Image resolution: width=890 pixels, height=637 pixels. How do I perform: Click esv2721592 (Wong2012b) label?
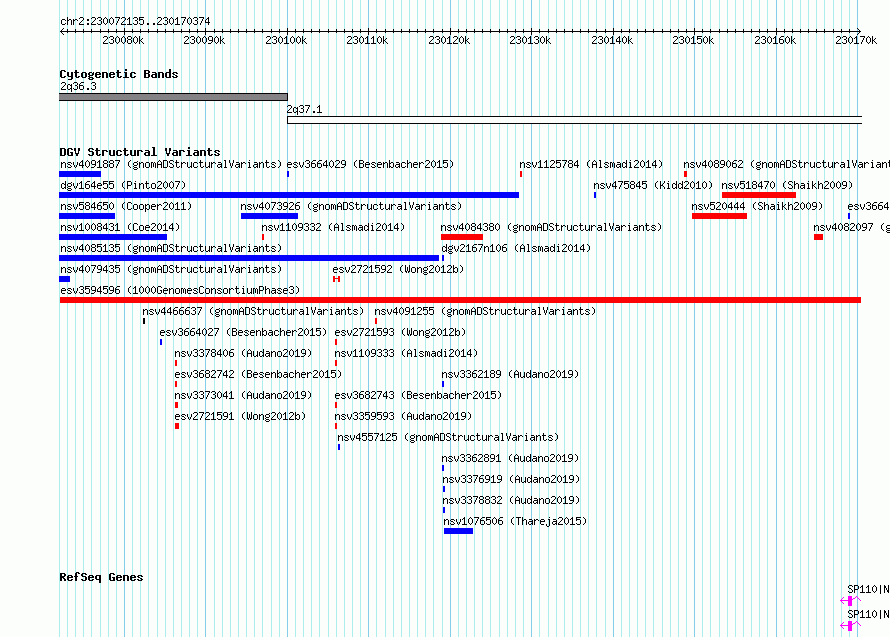click(398, 269)
